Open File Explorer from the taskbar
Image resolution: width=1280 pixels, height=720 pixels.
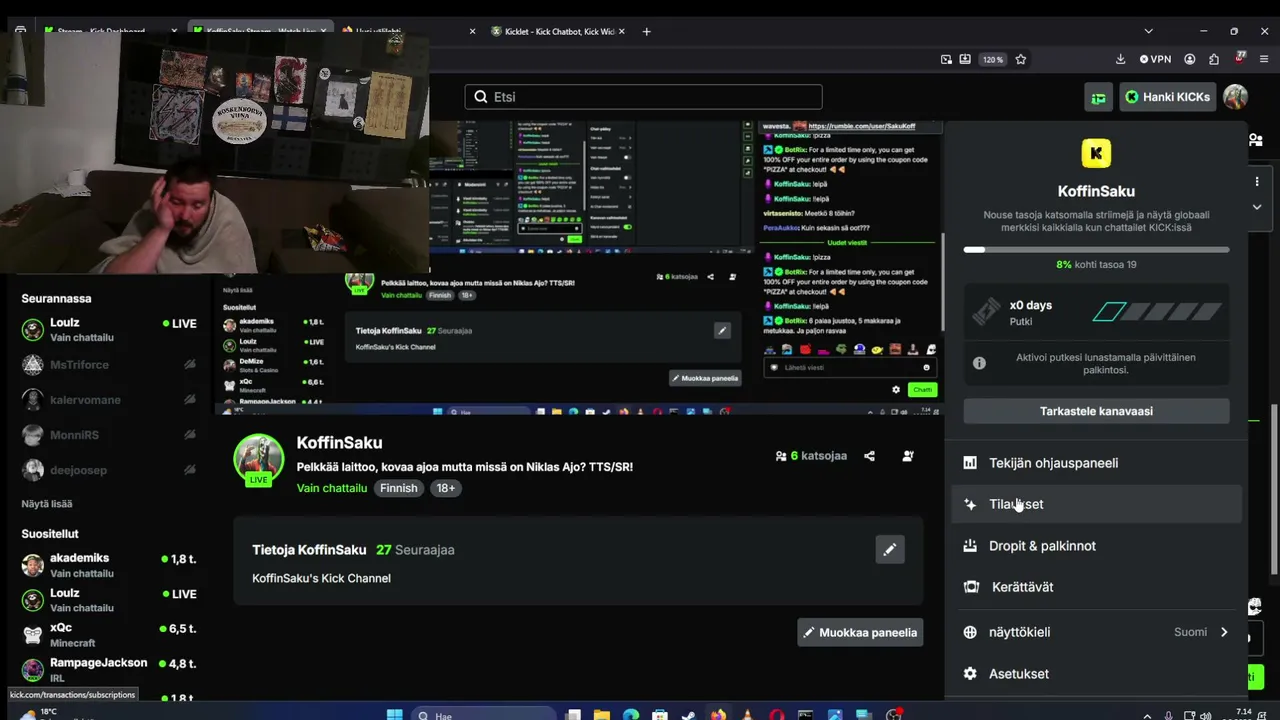pos(602,715)
